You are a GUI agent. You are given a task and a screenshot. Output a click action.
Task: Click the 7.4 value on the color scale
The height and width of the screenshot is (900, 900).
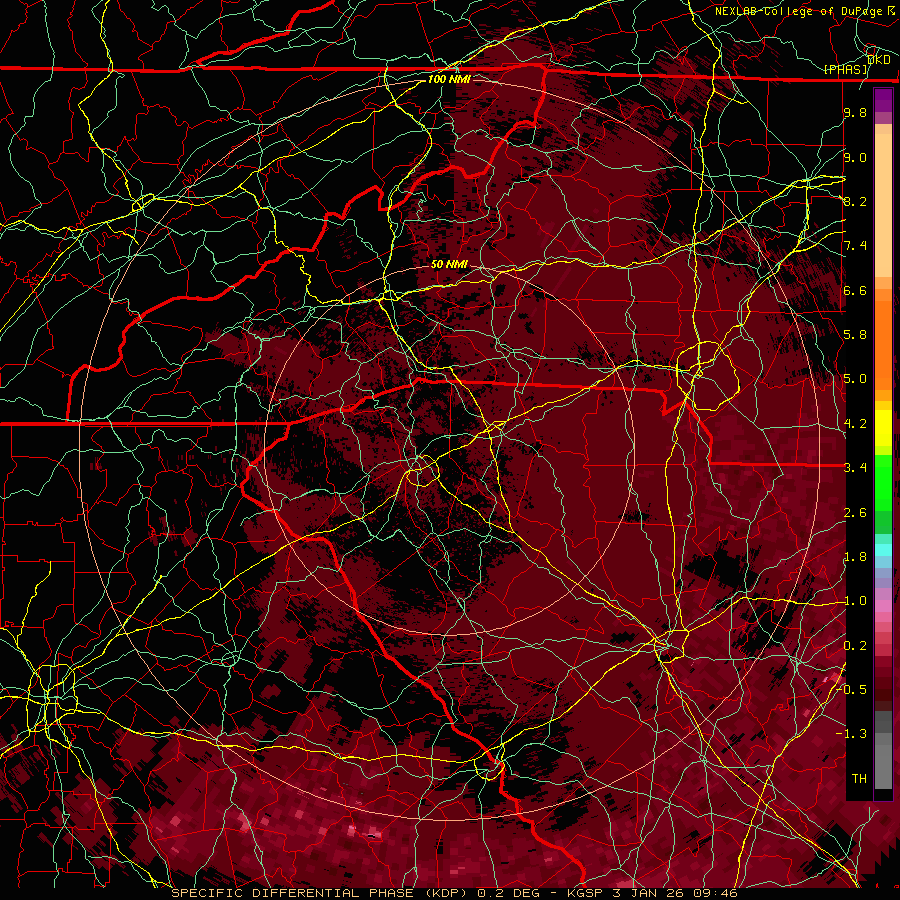[855, 246]
